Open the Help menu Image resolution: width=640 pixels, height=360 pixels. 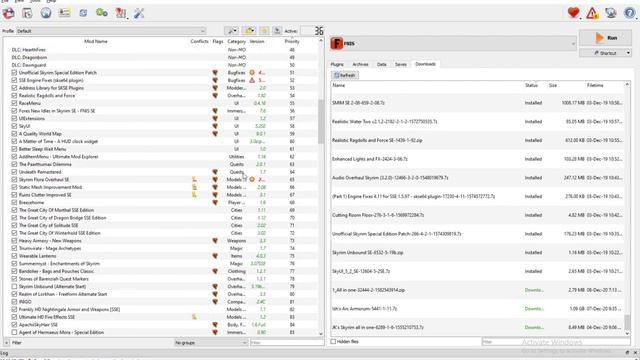(x=50, y=1)
